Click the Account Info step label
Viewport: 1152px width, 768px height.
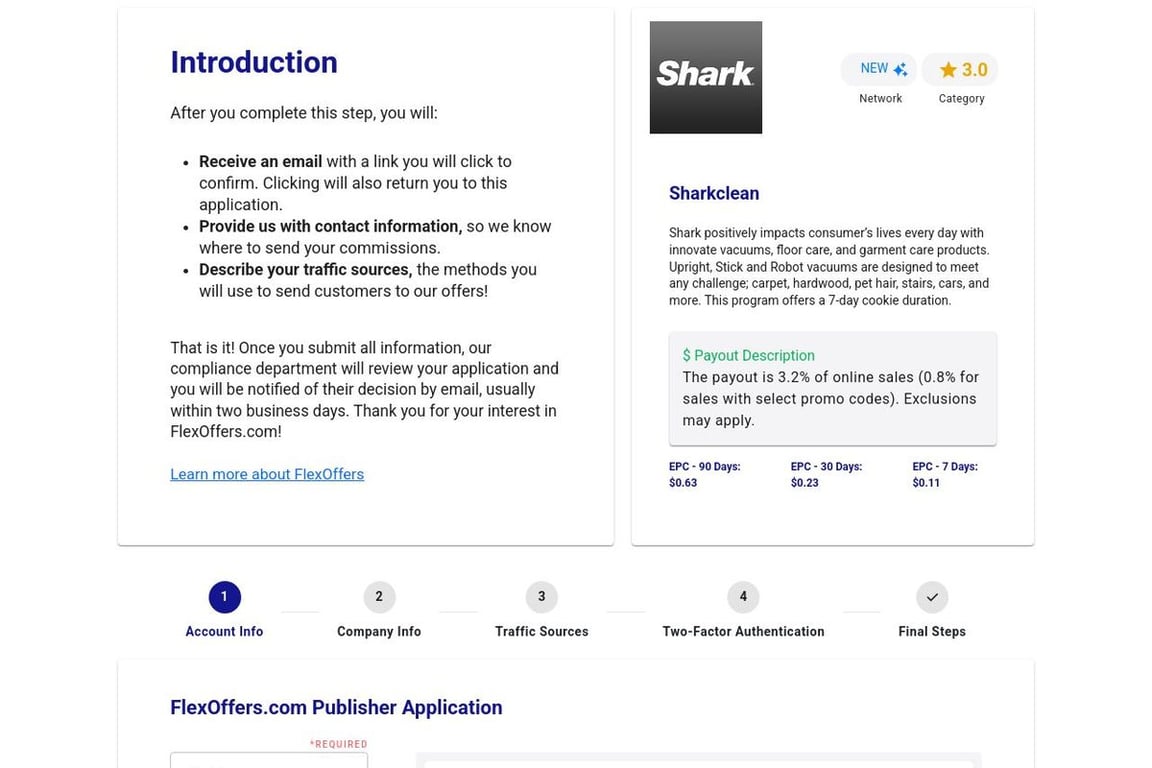[224, 631]
